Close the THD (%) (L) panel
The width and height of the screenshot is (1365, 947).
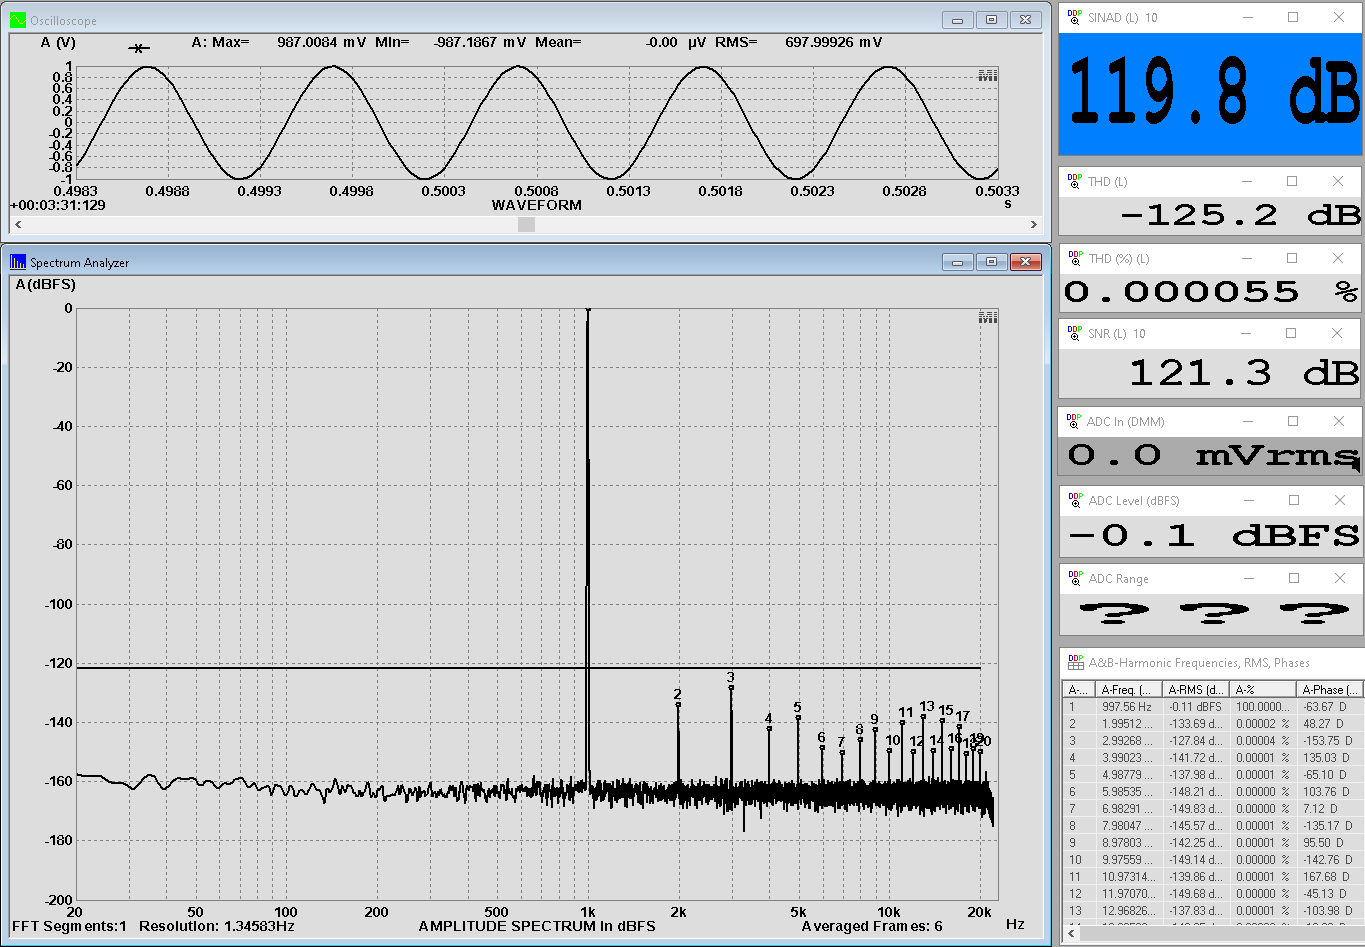coord(1338,258)
